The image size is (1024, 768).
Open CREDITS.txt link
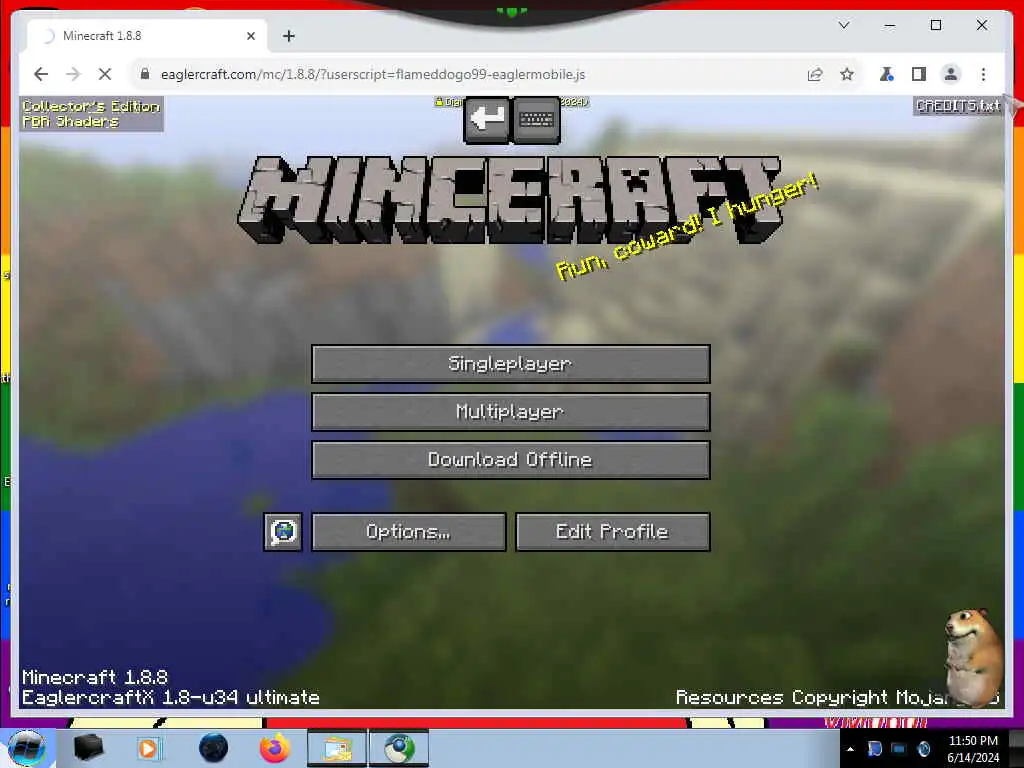pyautogui.click(x=958, y=106)
